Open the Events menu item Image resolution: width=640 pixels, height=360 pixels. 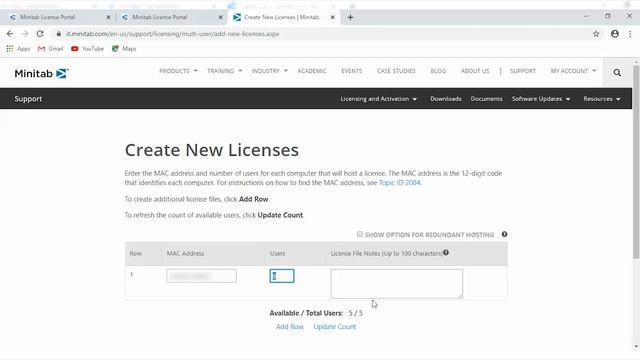click(351, 71)
